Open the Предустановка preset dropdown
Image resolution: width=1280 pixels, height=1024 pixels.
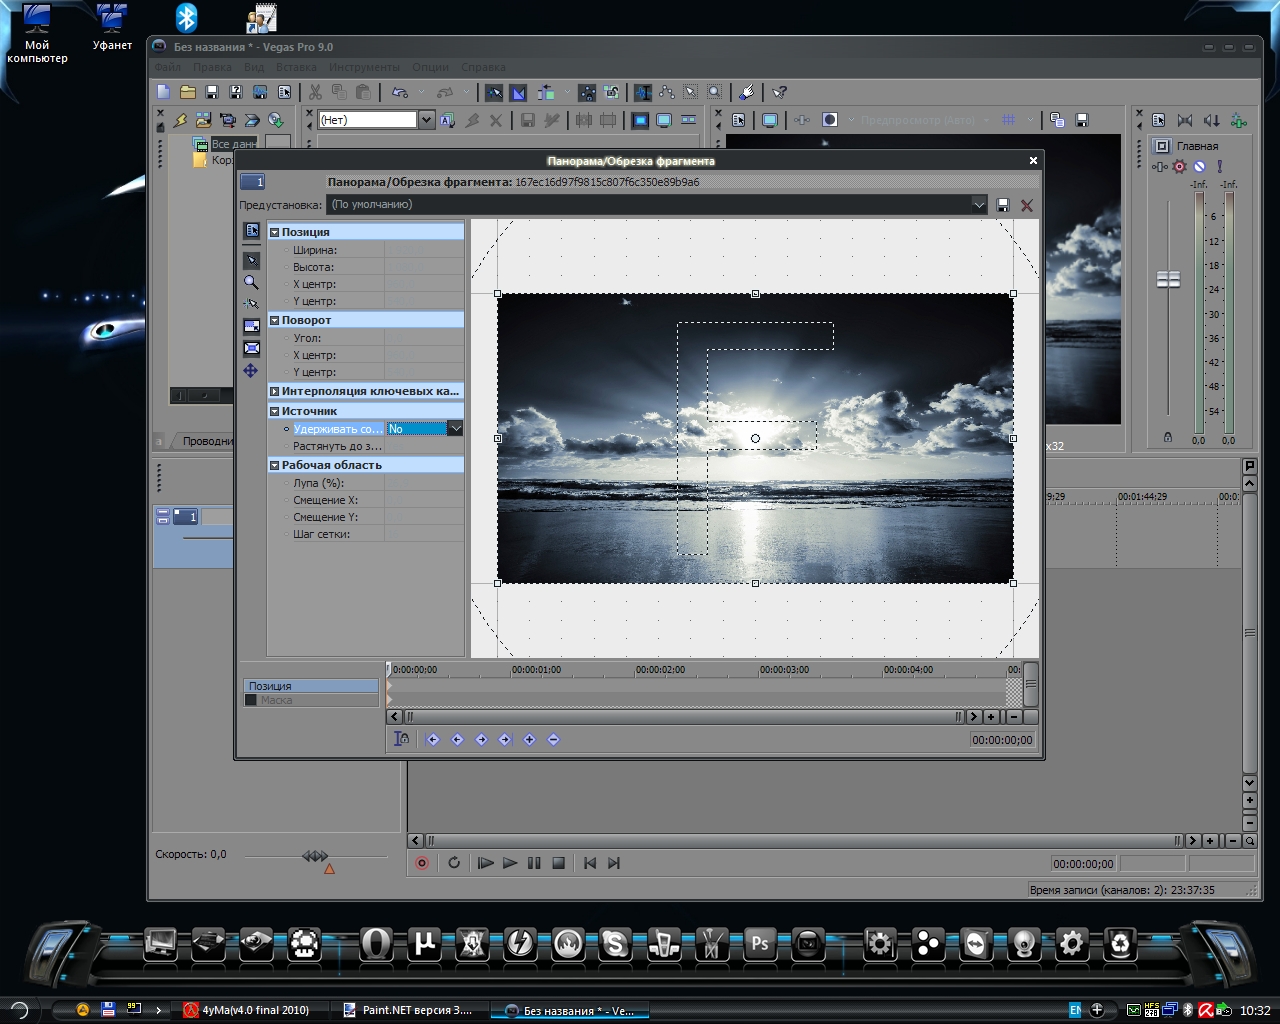(979, 205)
